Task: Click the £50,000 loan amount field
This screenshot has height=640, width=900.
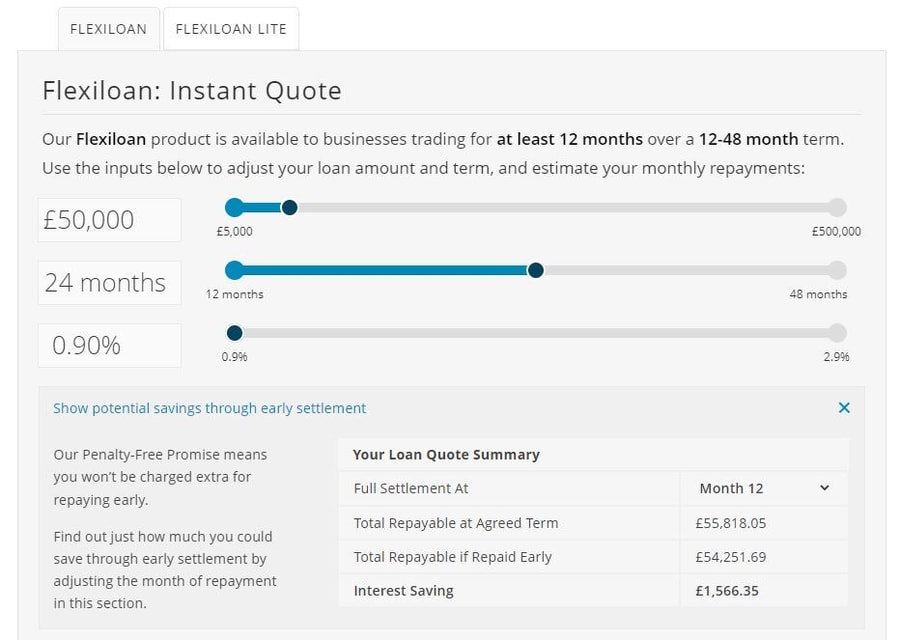Action: tap(109, 220)
